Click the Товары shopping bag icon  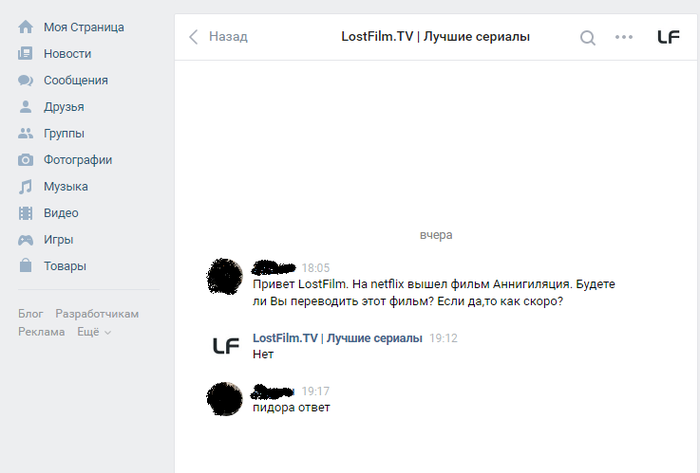25,265
